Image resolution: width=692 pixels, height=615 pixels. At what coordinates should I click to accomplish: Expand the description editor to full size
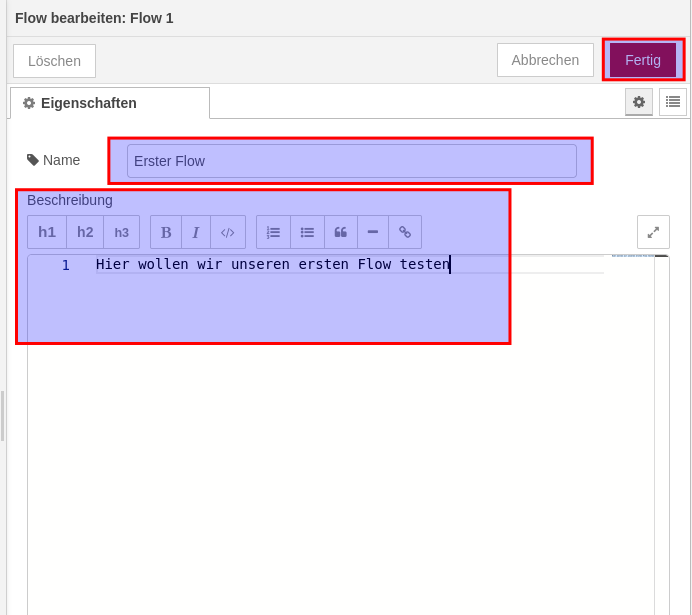(x=653, y=232)
